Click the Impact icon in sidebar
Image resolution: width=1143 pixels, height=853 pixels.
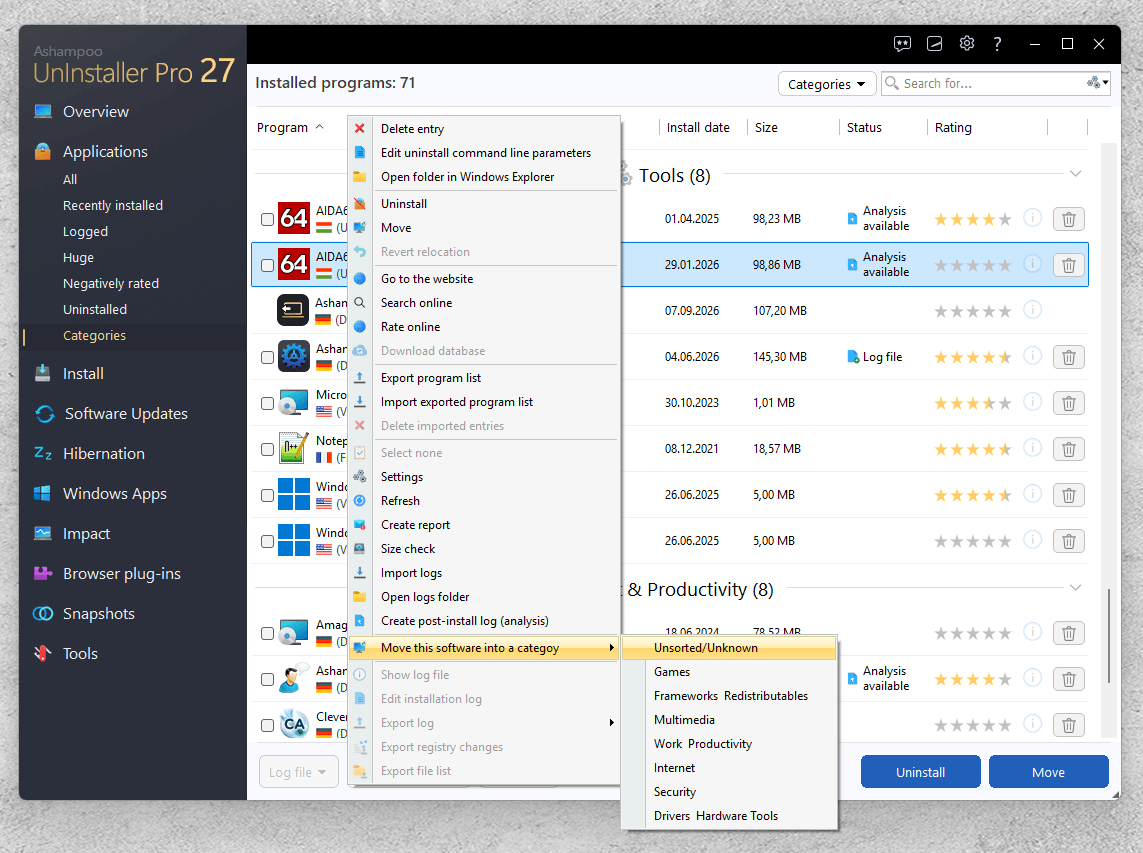[x=43, y=533]
